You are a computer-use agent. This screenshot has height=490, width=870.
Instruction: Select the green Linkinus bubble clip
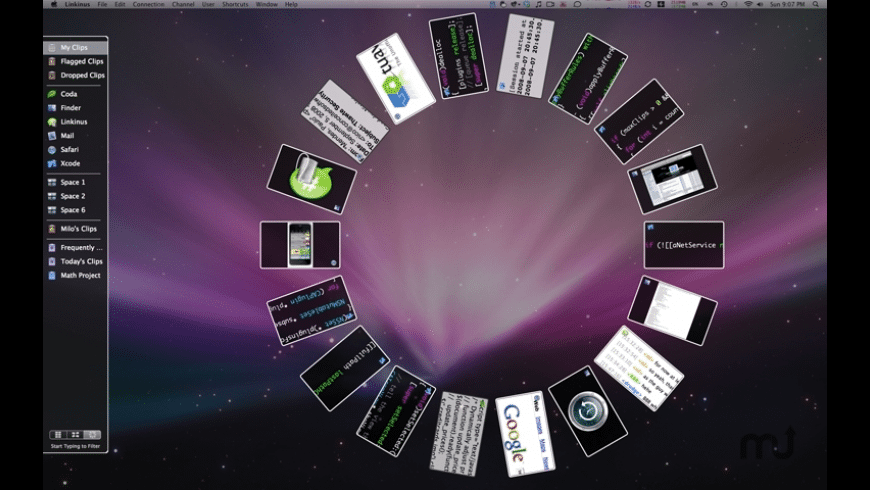pos(311,179)
